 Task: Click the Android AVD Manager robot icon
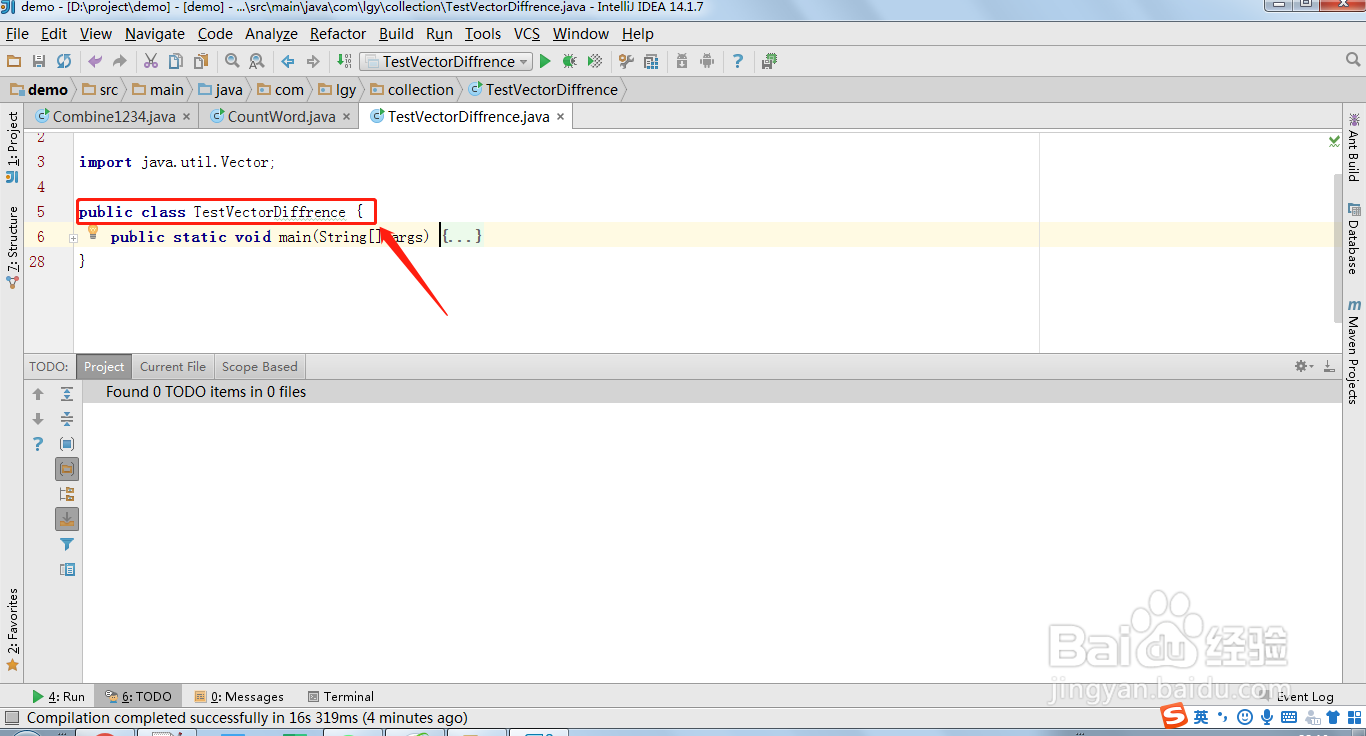point(707,61)
